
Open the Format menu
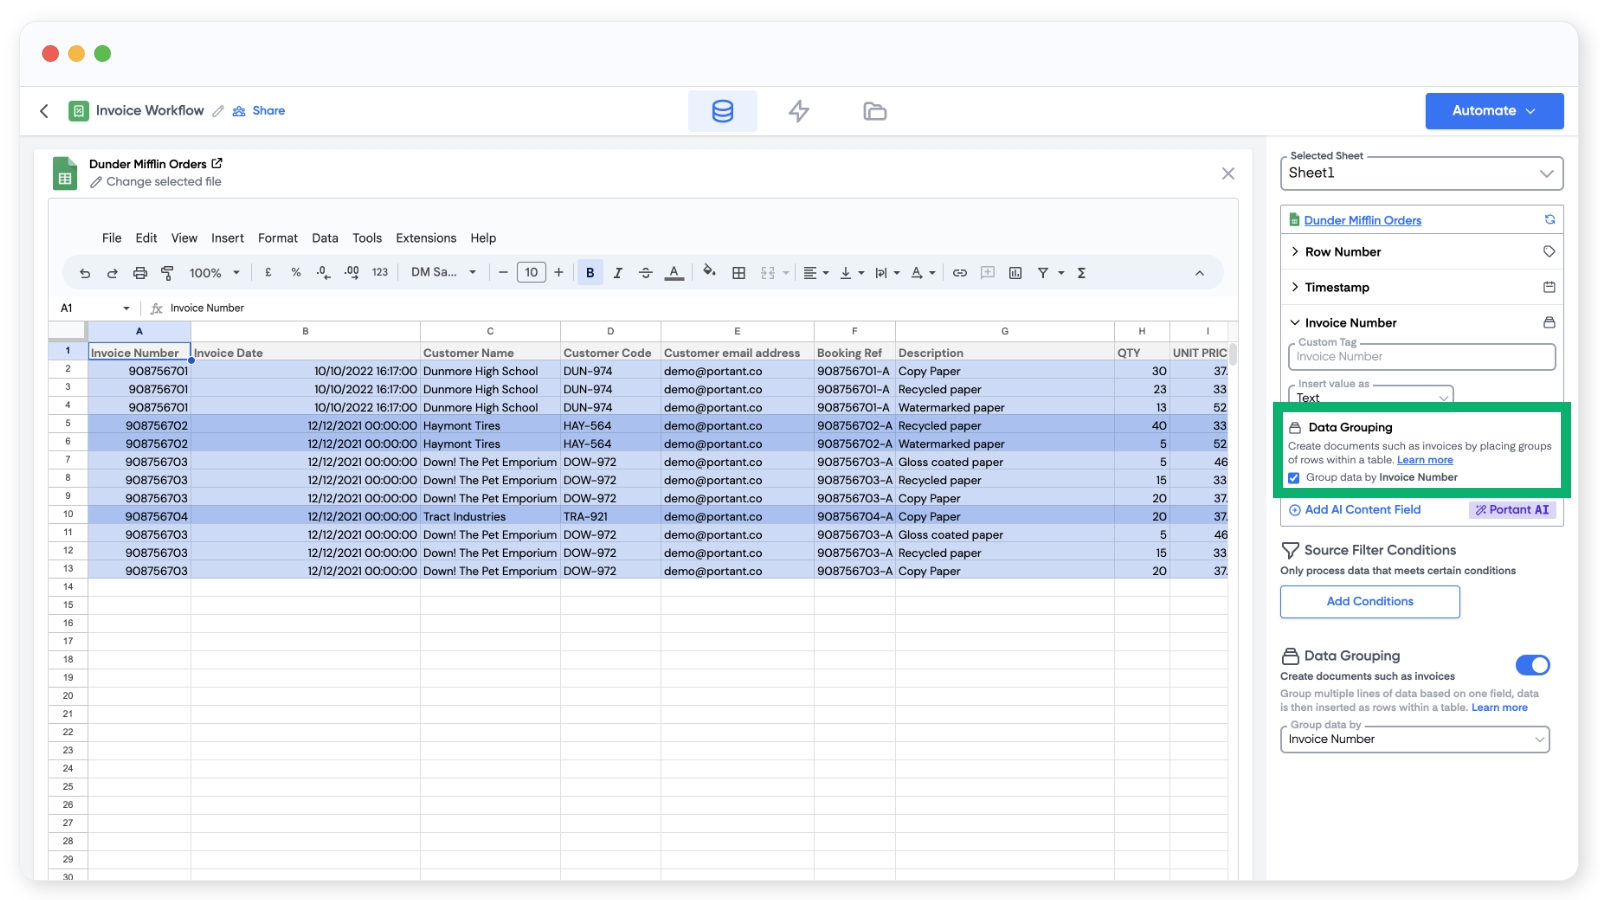click(x=277, y=238)
